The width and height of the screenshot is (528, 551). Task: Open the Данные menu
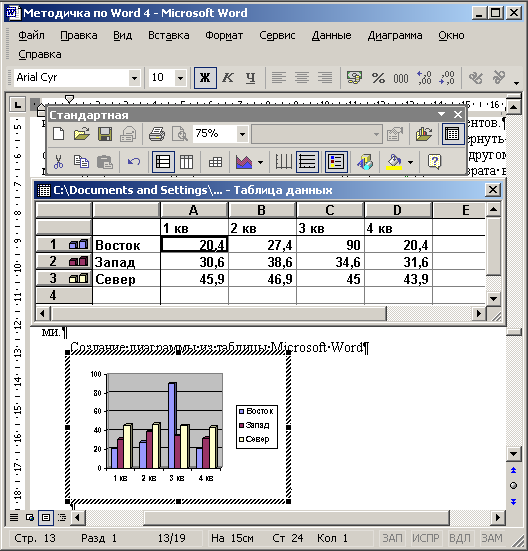[x=331, y=35]
